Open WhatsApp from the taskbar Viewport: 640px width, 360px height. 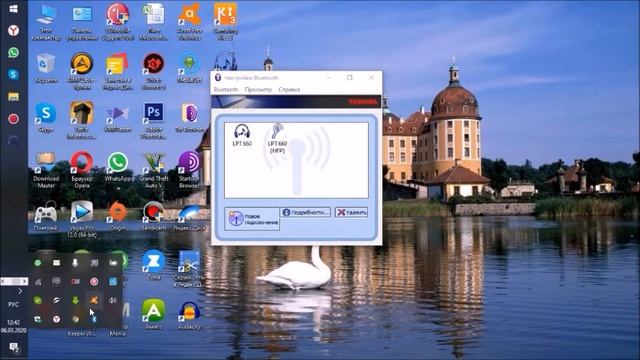[13, 53]
